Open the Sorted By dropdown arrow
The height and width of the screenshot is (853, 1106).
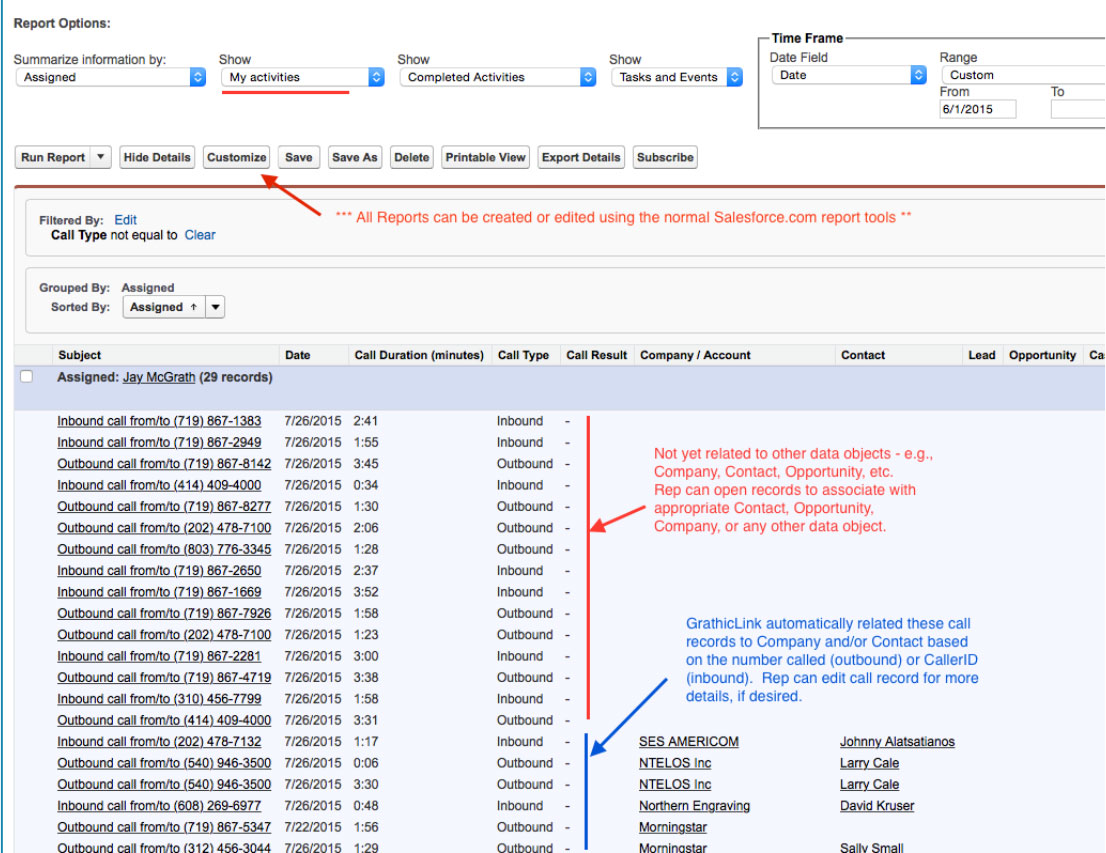click(x=215, y=307)
